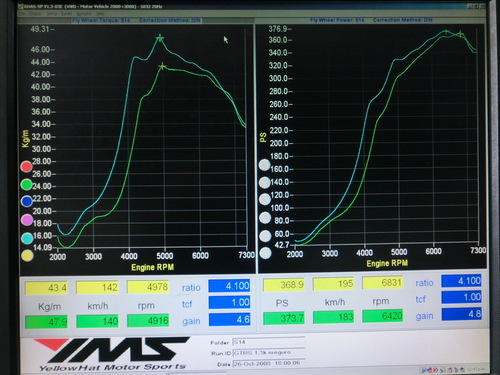Click the power gain value 4.8

click(462, 314)
